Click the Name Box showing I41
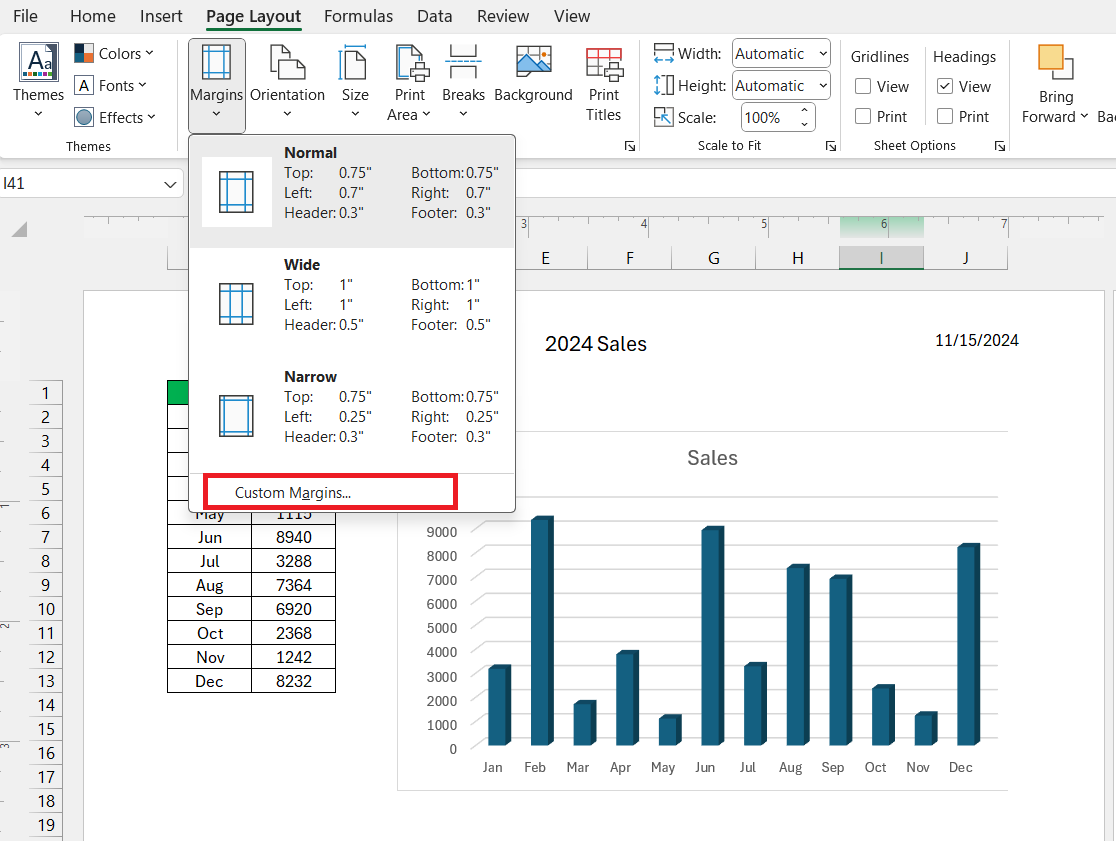The image size is (1116, 841). click(x=80, y=184)
